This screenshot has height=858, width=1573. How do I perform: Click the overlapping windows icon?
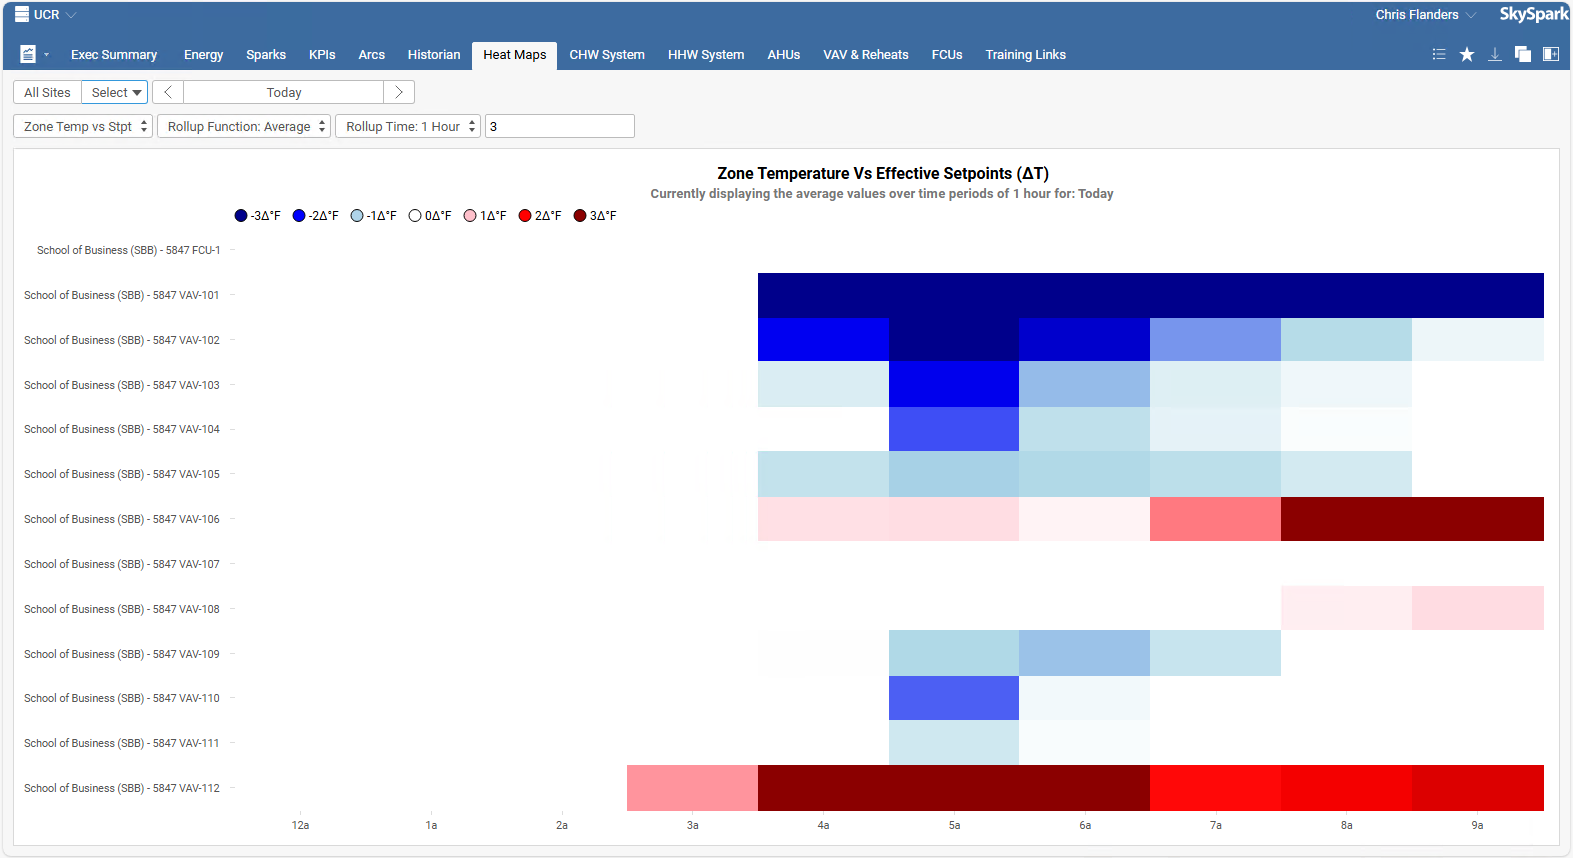(x=1522, y=54)
